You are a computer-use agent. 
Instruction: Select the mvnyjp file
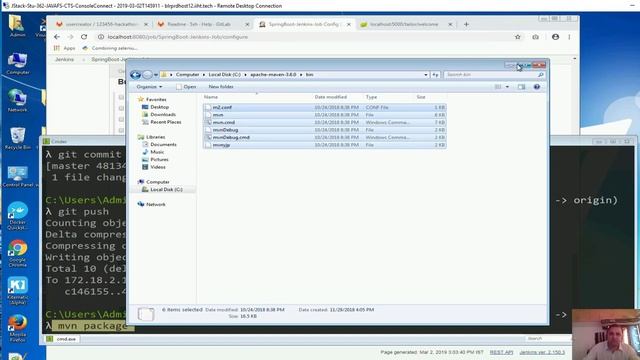324,145
